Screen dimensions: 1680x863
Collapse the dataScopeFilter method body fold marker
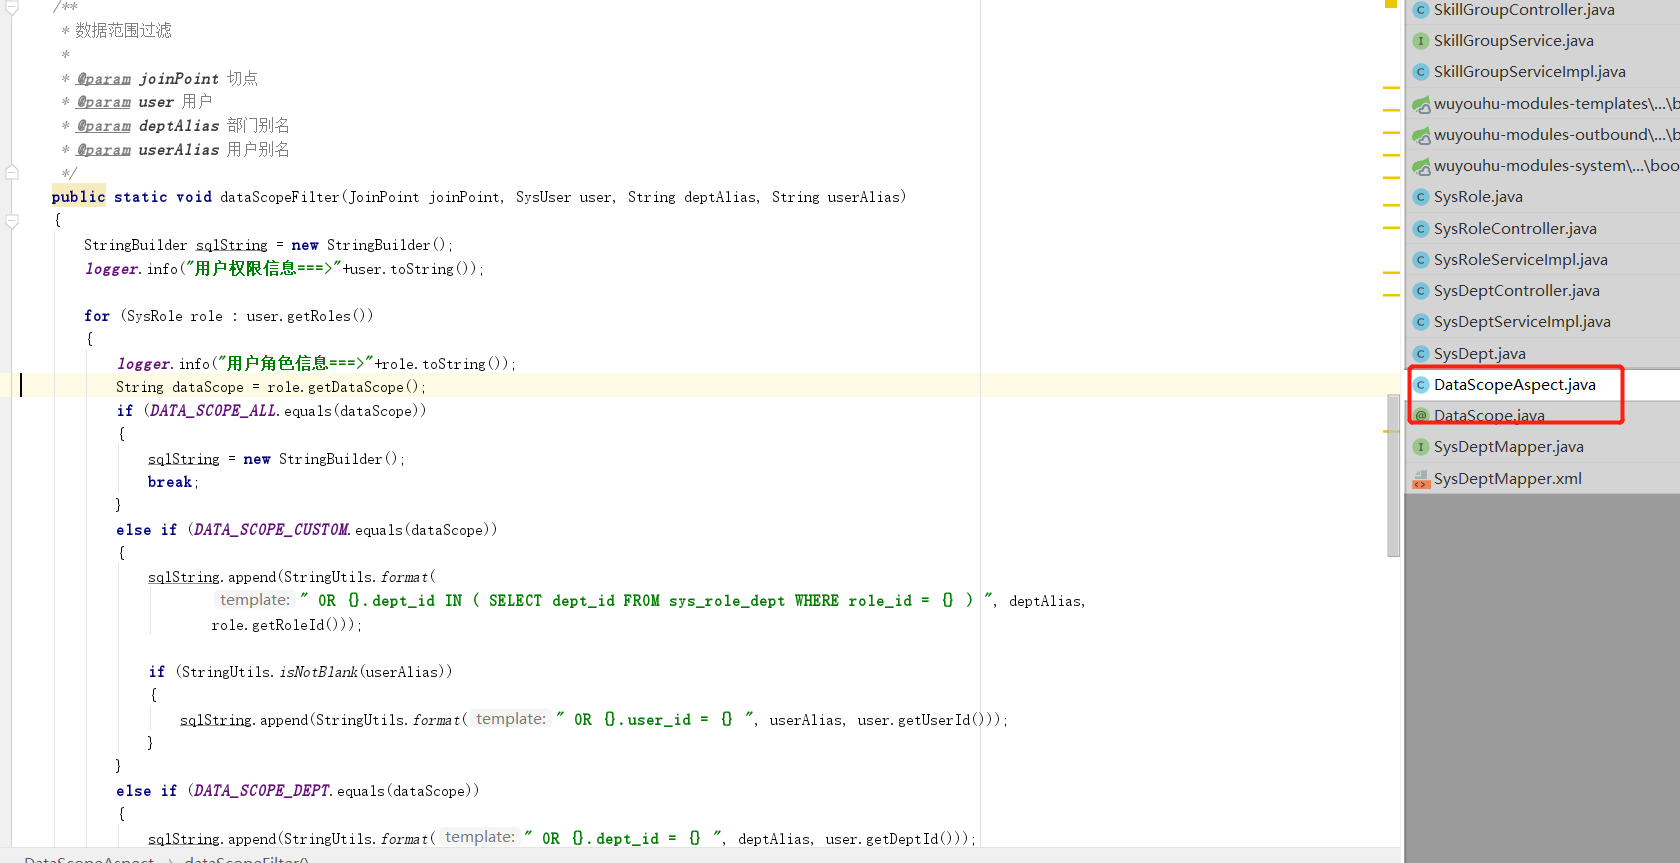pyautogui.click(x=12, y=221)
